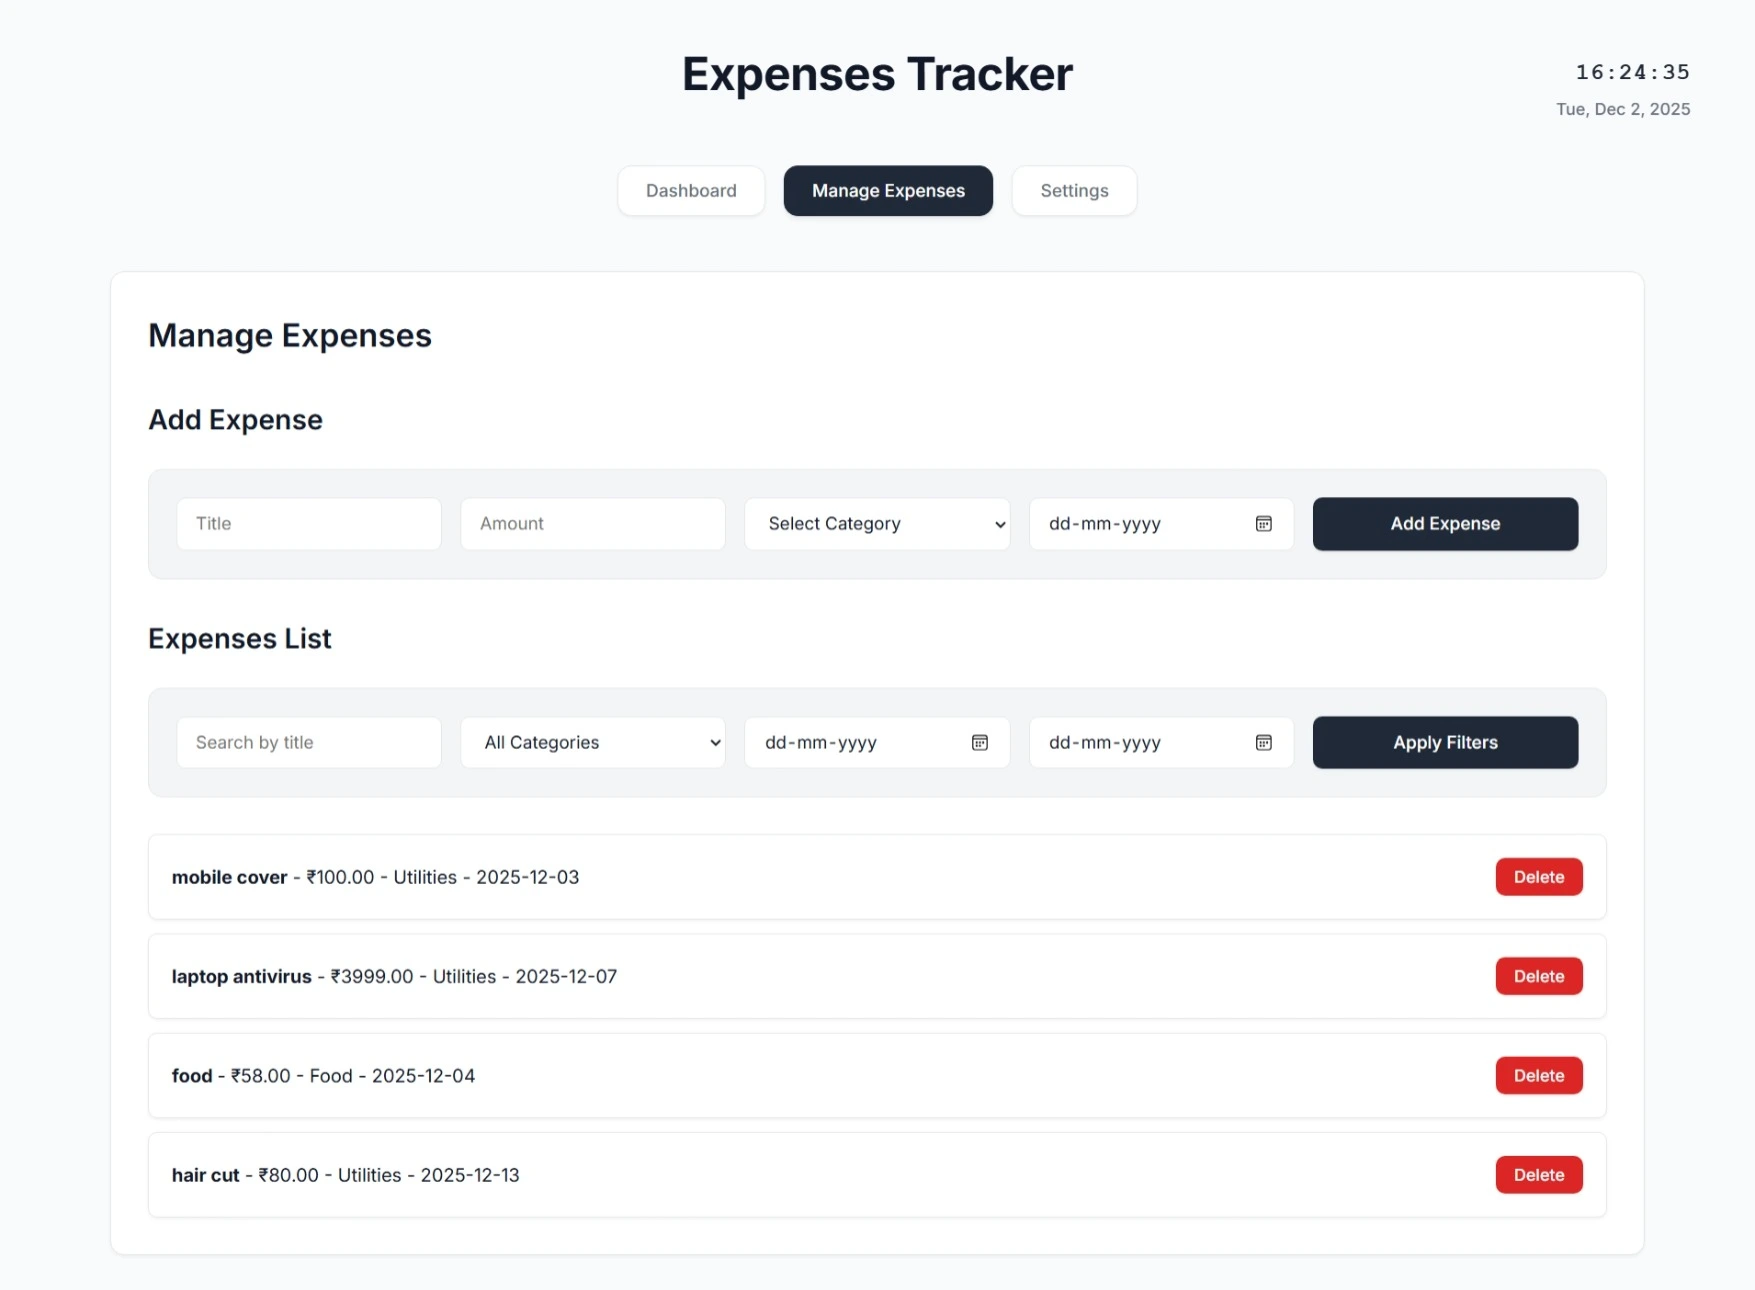Click the Amount input field
The image size is (1755, 1290).
coord(592,523)
